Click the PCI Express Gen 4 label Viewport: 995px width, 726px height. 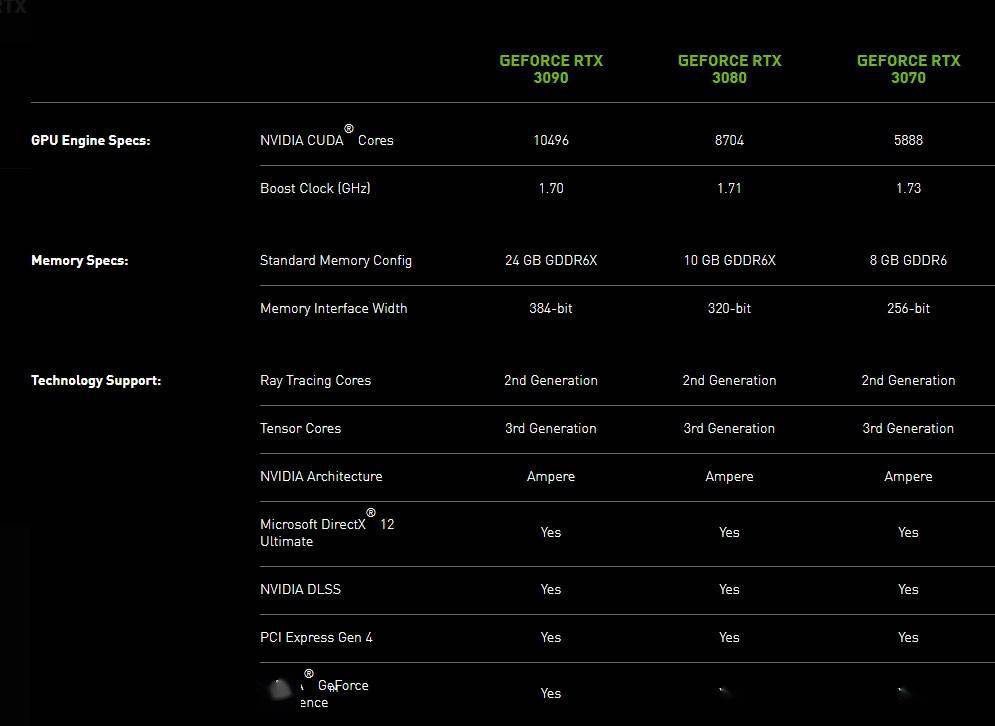pos(316,637)
